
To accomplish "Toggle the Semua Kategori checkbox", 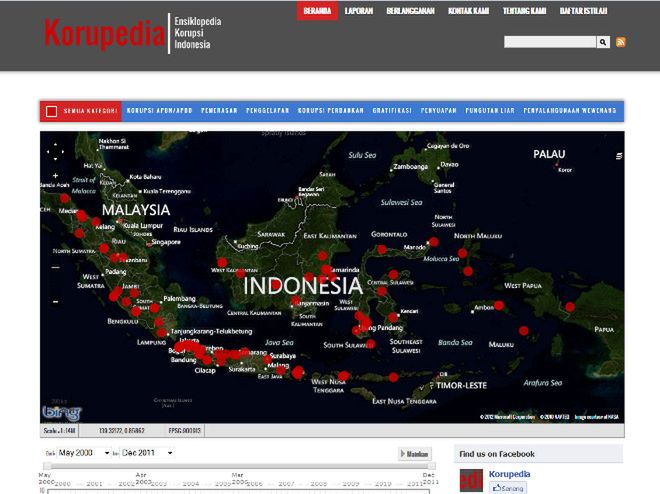I will (x=51, y=111).
